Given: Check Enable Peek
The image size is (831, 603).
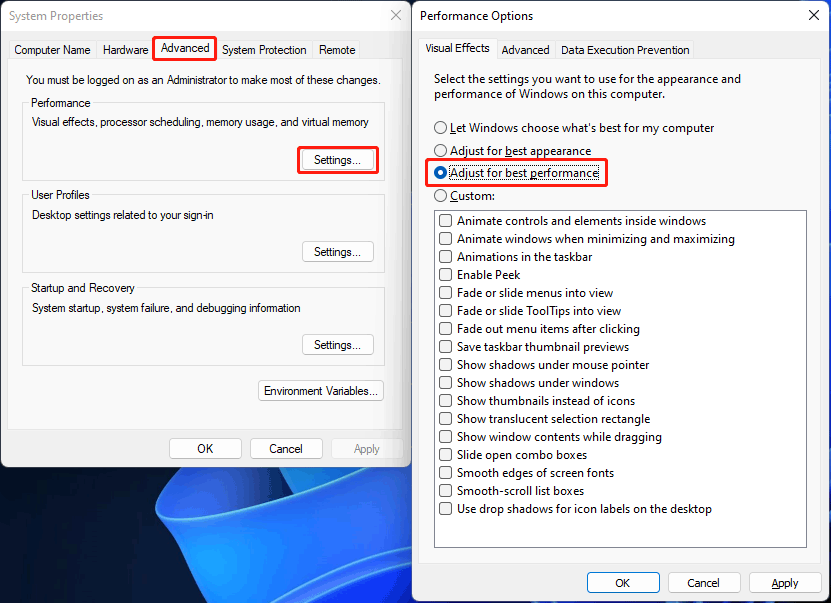Looking at the screenshot, I should 445,275.
